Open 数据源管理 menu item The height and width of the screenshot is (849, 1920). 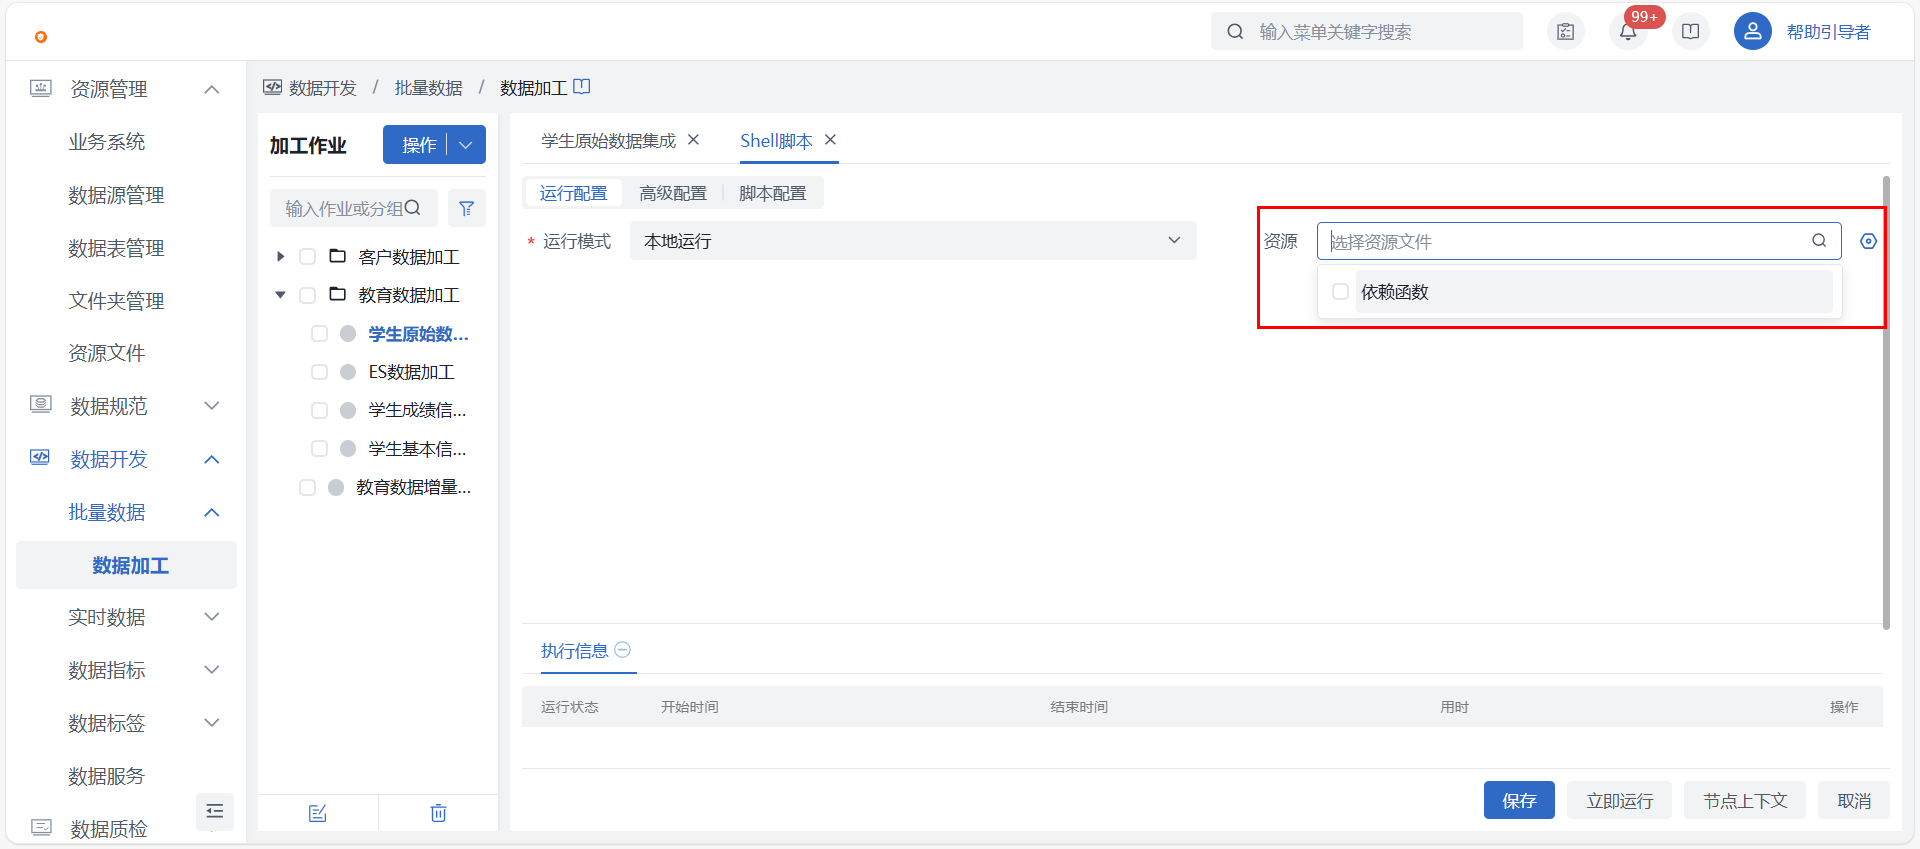point(116,195)
